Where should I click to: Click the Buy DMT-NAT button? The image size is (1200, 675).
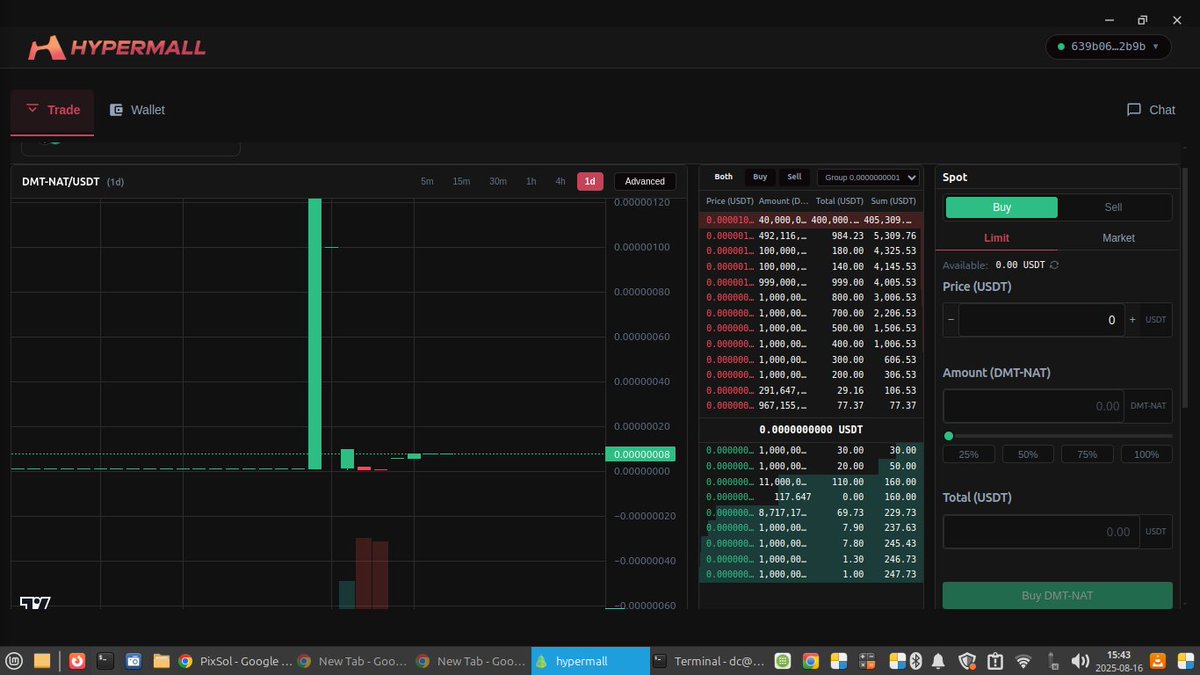1058,595
